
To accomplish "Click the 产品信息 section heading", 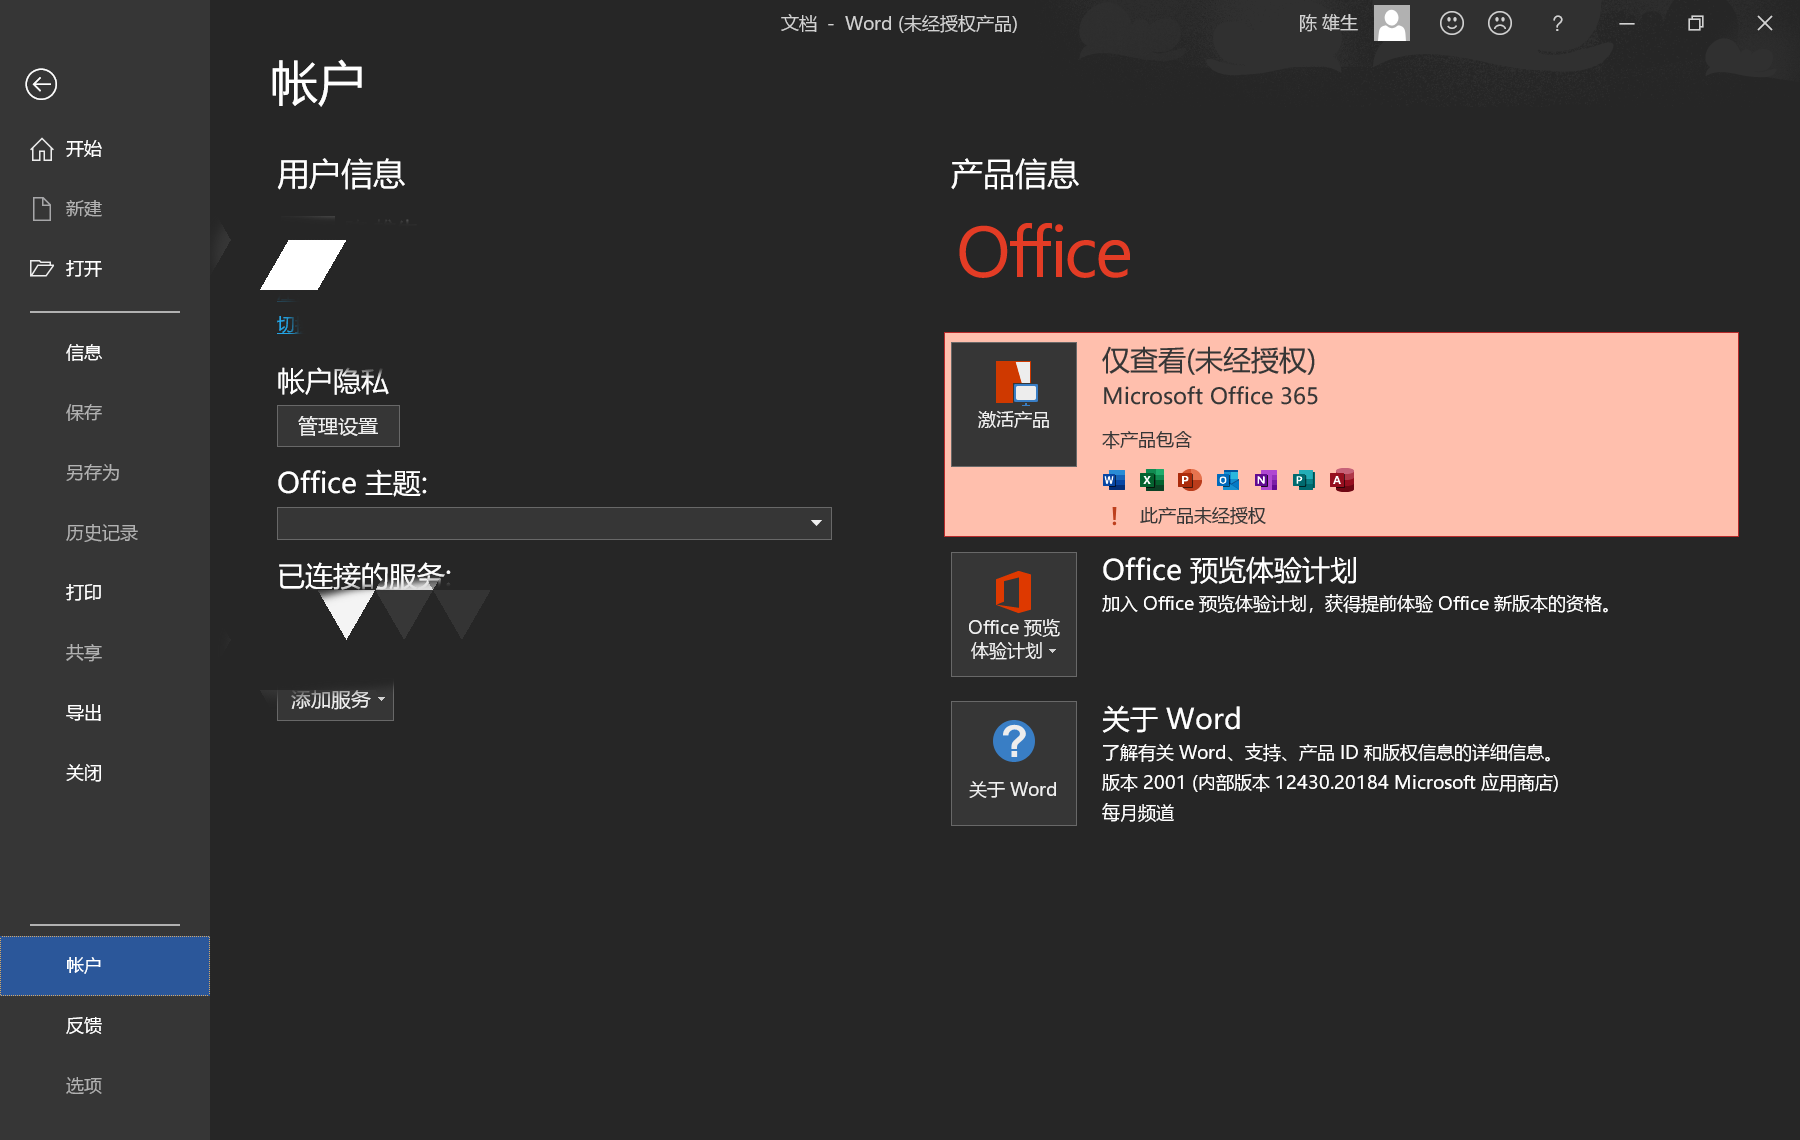I will point(1014,174).
